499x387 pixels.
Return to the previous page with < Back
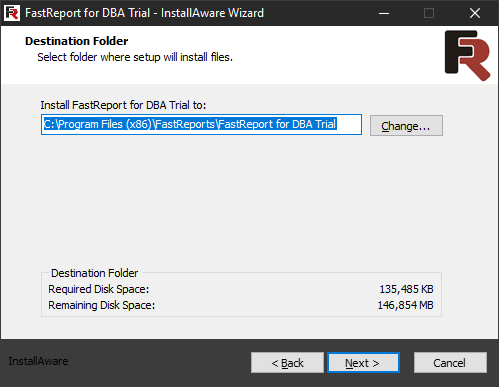(287, 363)
